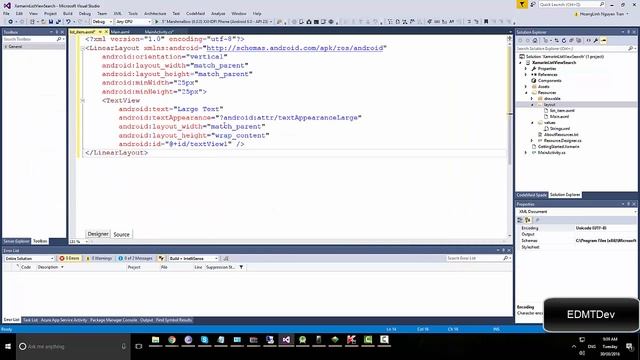Switch to the Package Manager Console tab
The image size is (640, 360).
coord(113,320)
